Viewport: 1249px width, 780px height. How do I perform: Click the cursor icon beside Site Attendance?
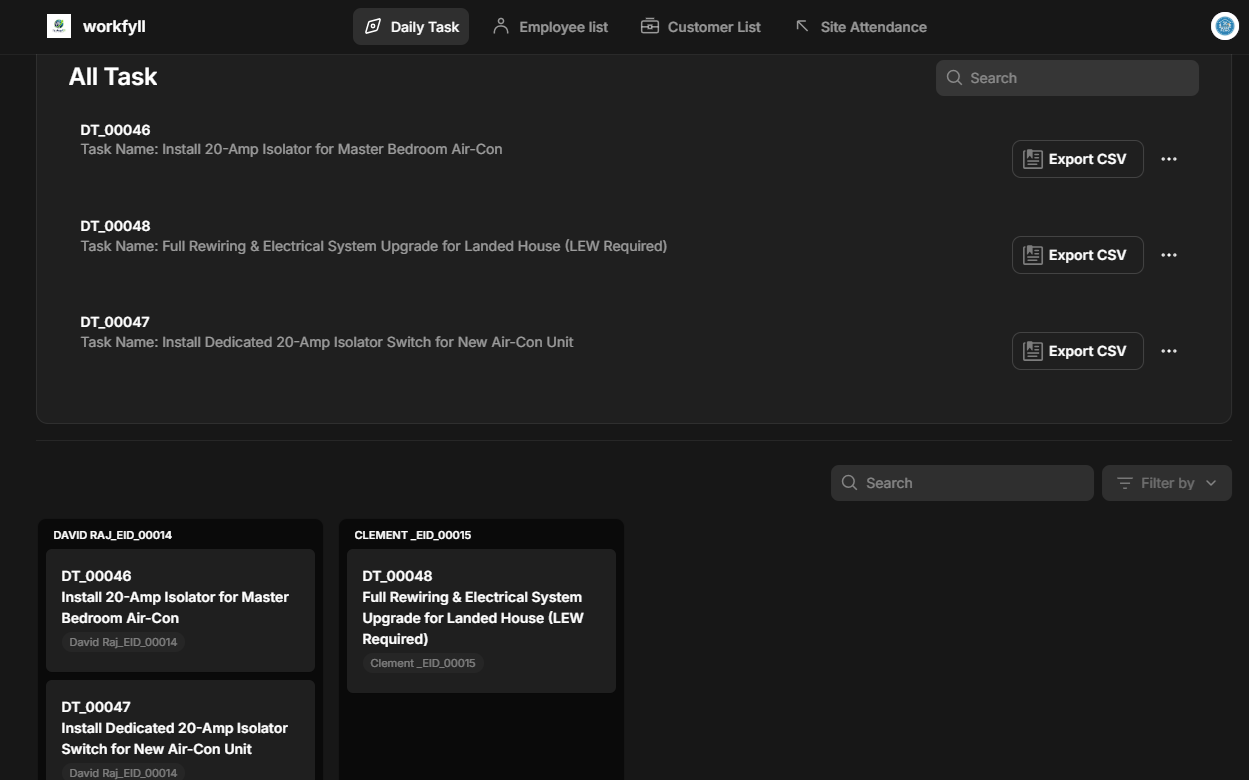(x=802, y=27)
